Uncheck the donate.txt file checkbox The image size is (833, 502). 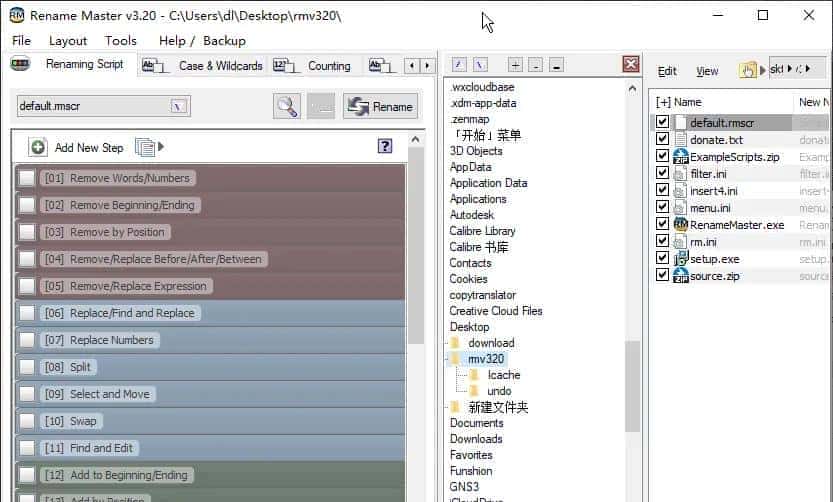(662, 140)
